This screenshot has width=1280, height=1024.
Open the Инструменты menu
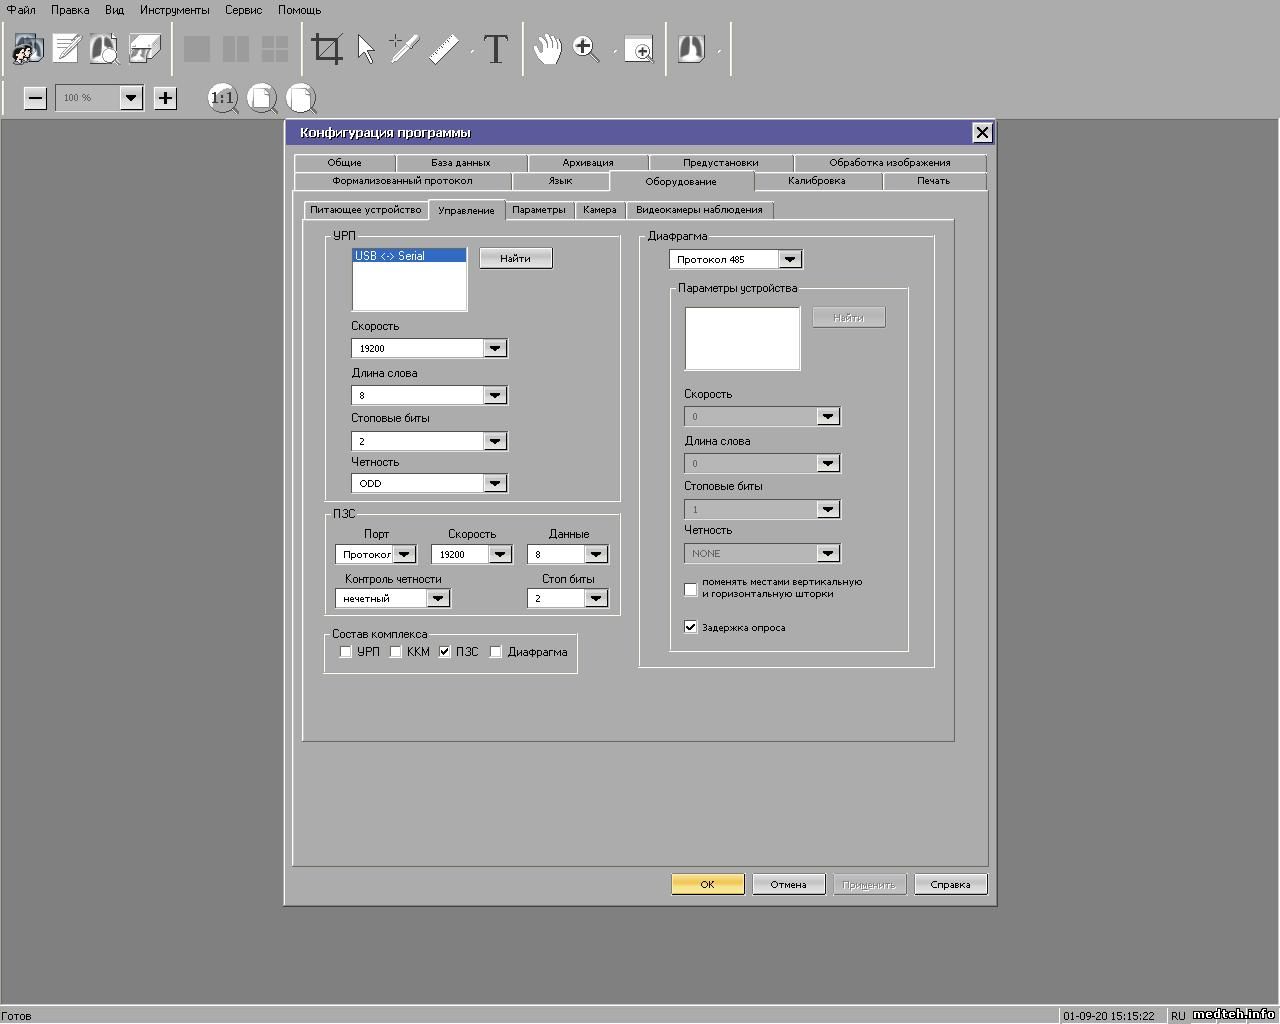(175, 10)
